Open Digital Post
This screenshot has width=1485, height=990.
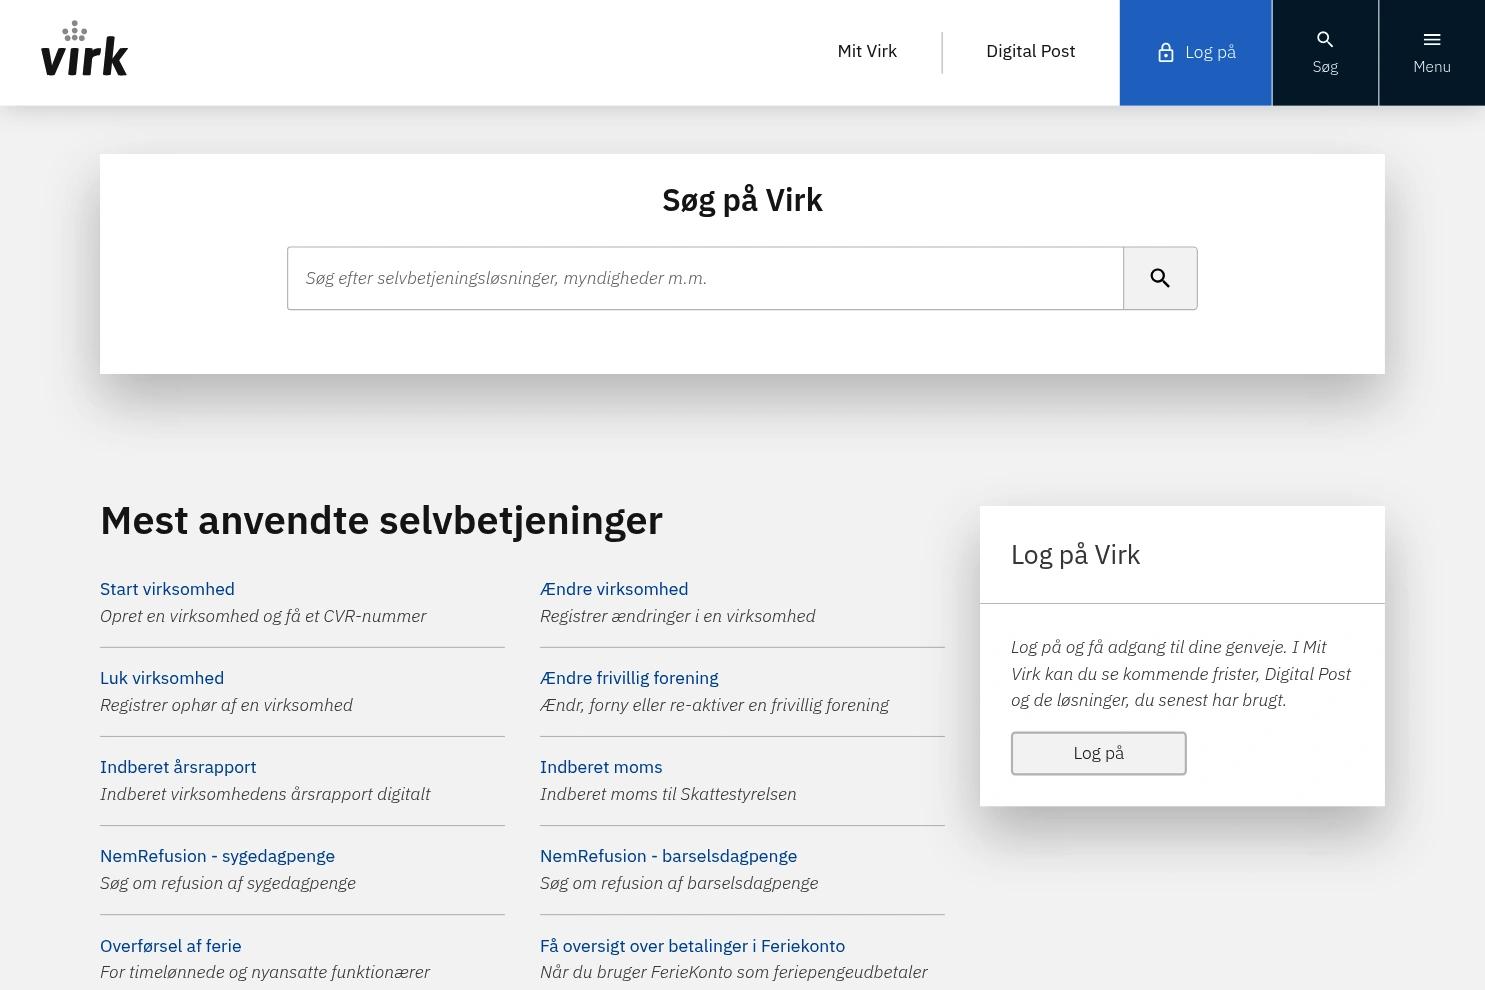pos(1030,51)
